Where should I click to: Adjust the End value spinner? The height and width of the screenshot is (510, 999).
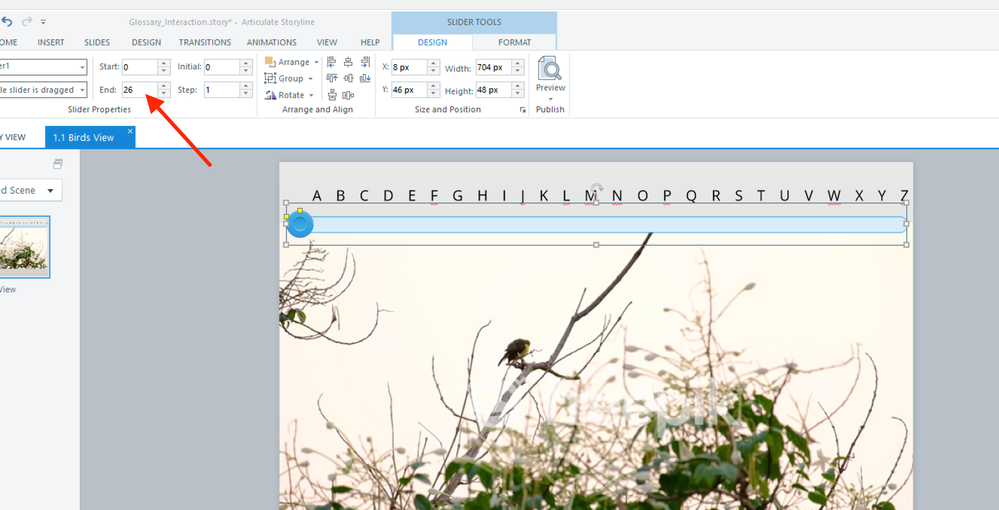[x=164, y=90]
